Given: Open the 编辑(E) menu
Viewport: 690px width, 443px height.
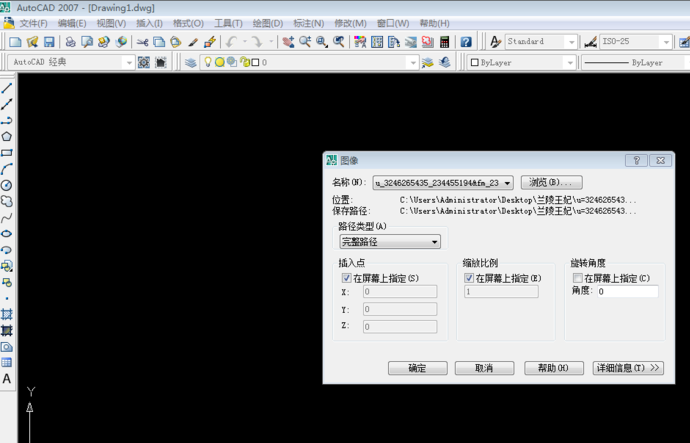Looking at the screenshot, I should [x=72, y=23].
